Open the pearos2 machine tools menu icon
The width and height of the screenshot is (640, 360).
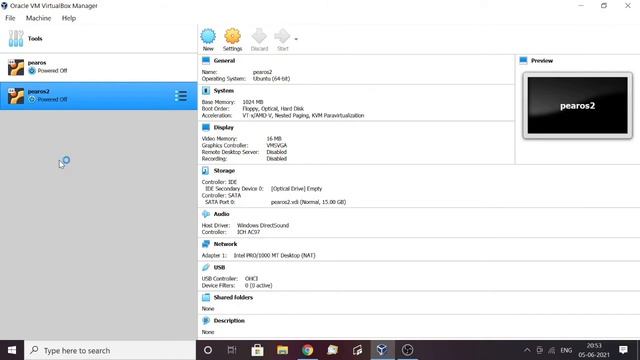pyautogui.click(x=181, y=96)
